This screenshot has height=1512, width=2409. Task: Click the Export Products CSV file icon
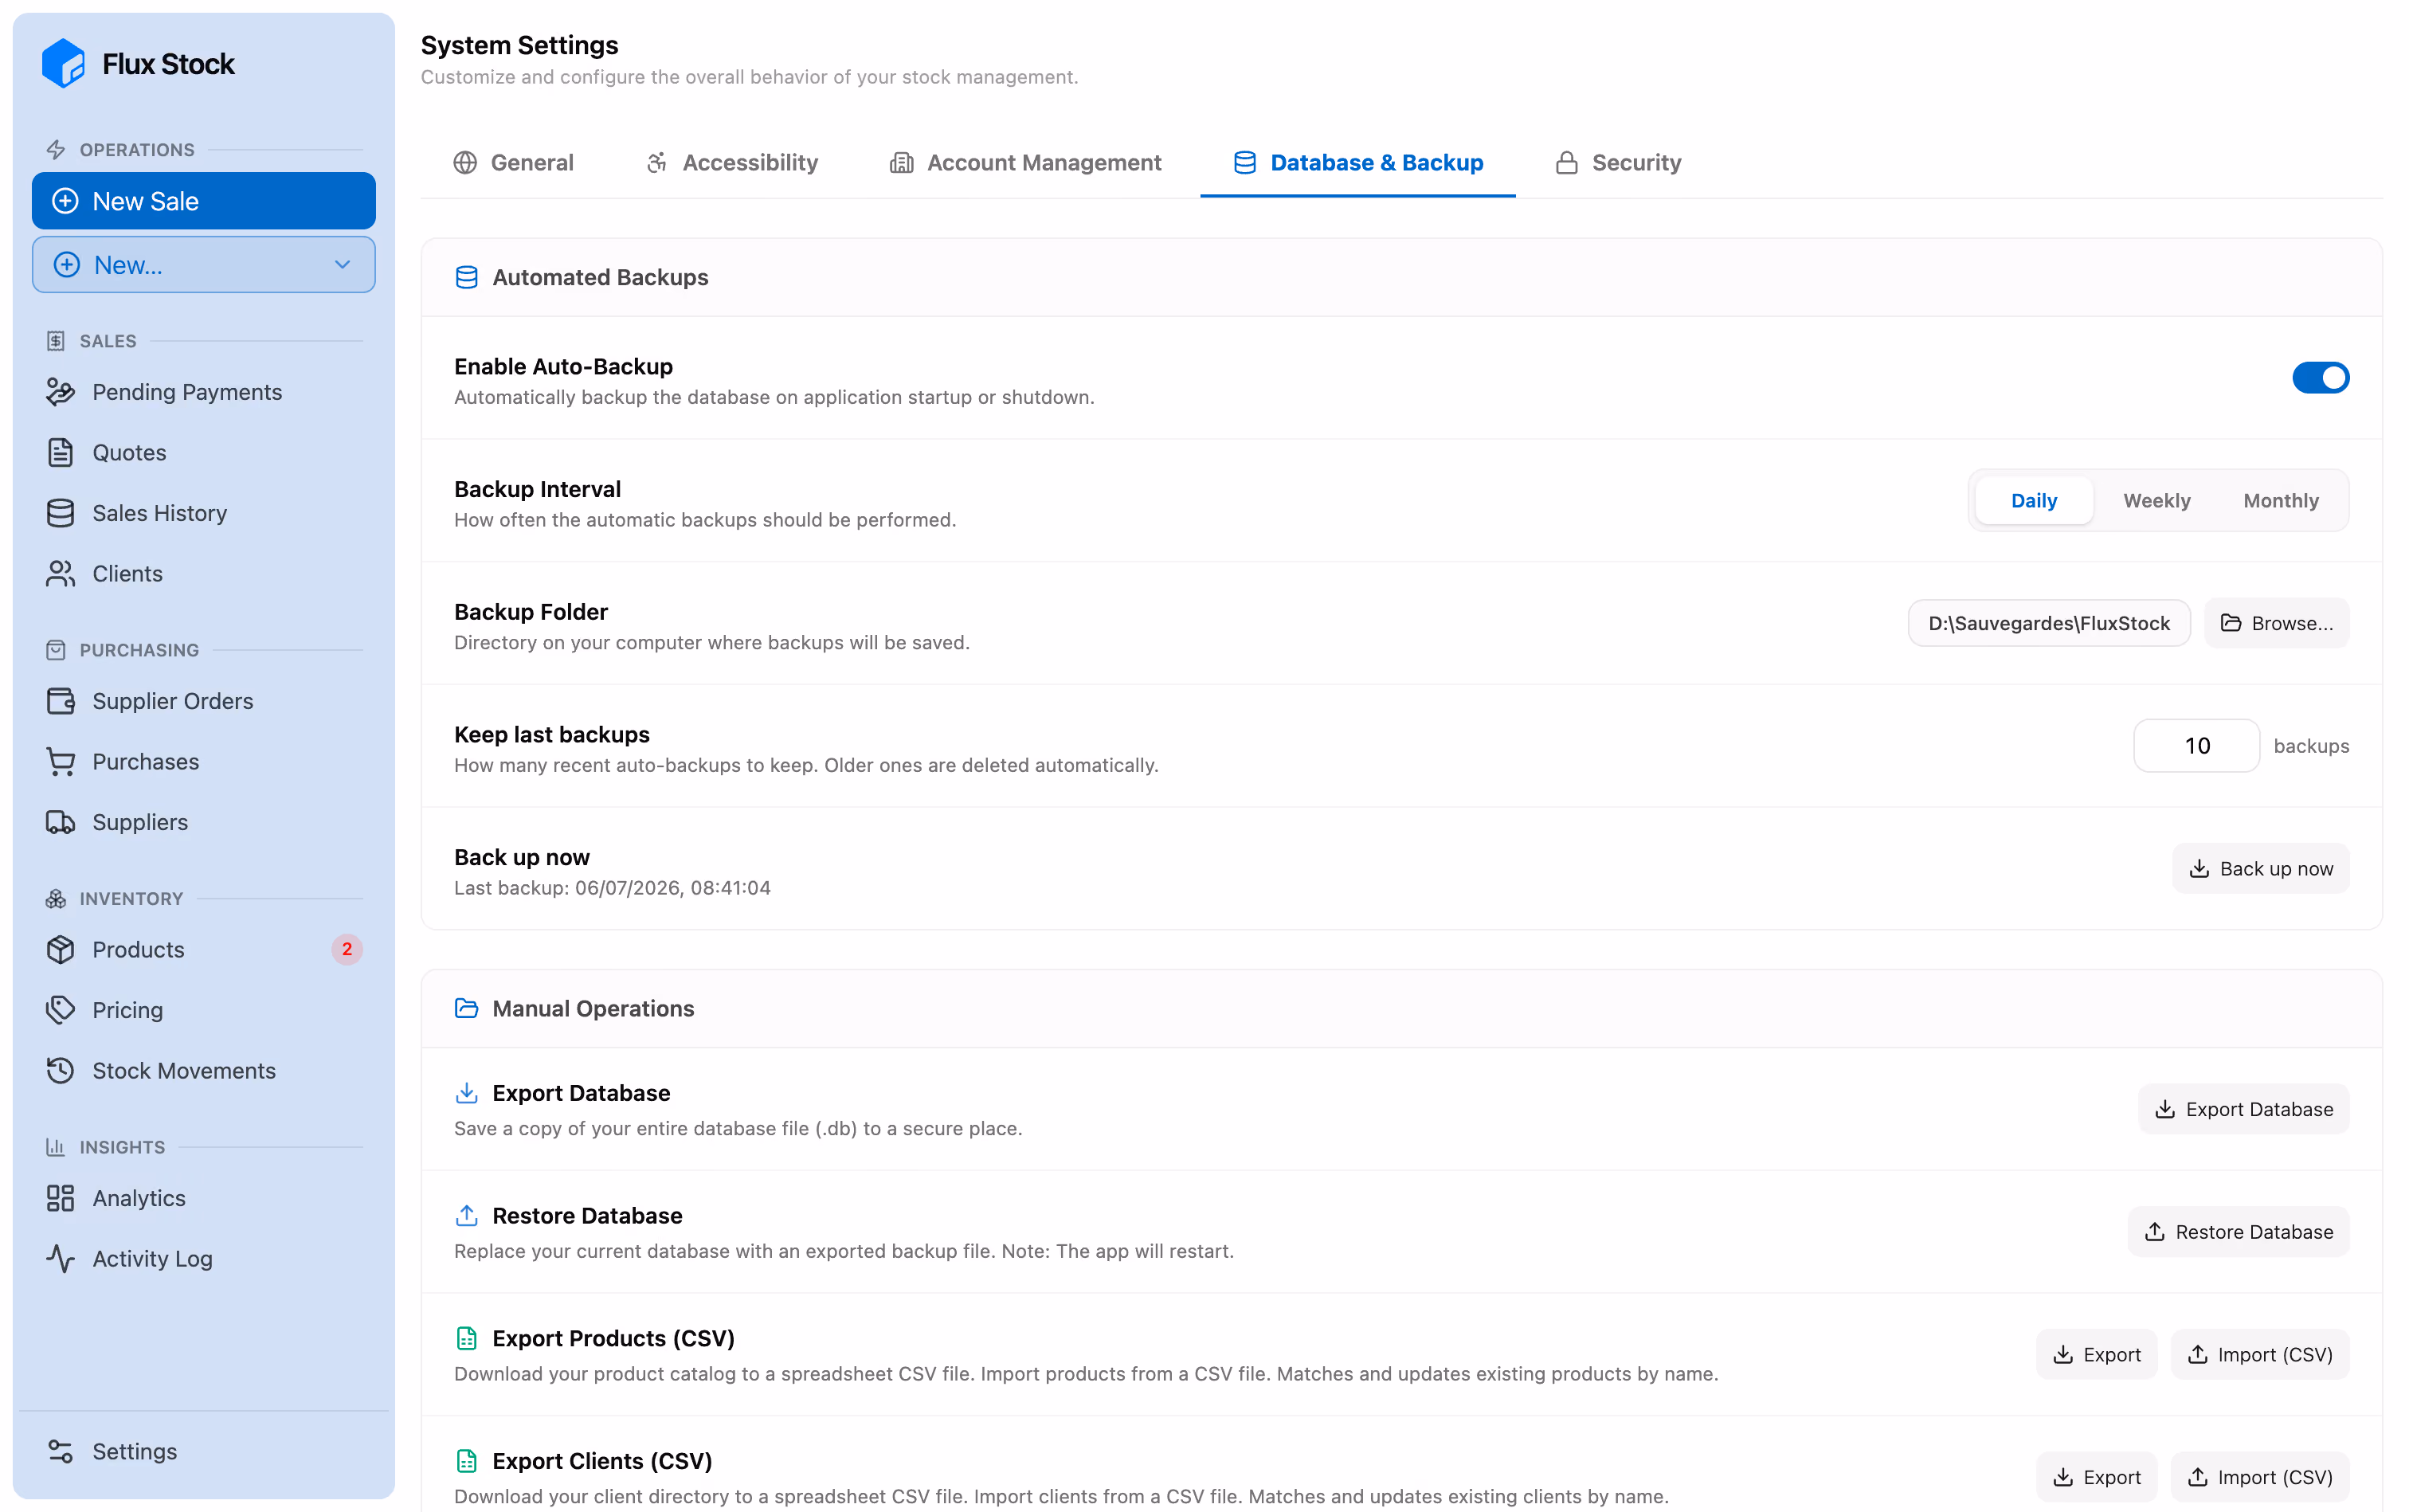click(466, 1338)
